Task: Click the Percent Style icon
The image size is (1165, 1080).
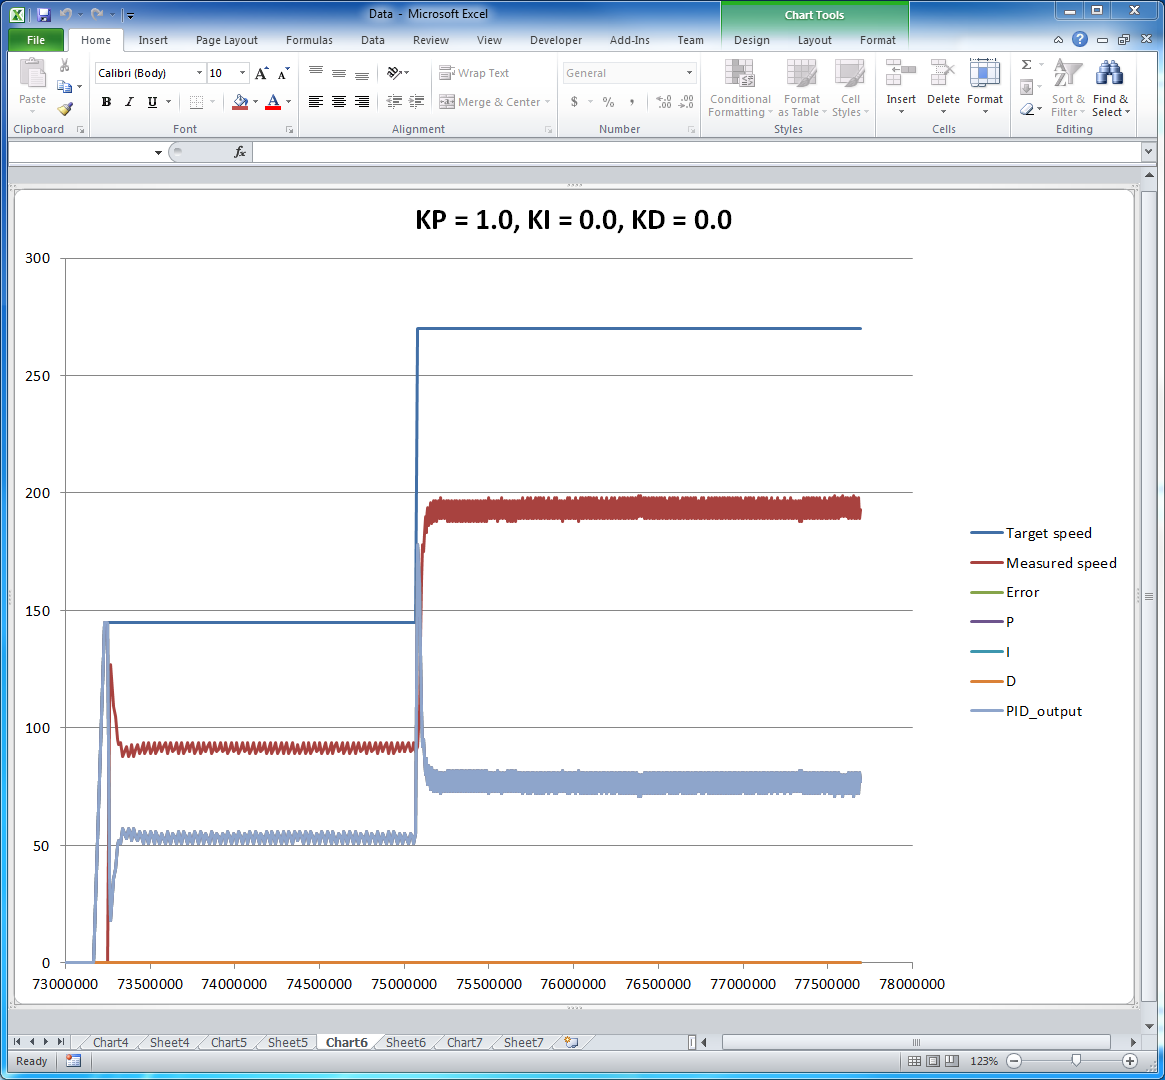Action: click(x=609, y=102)
